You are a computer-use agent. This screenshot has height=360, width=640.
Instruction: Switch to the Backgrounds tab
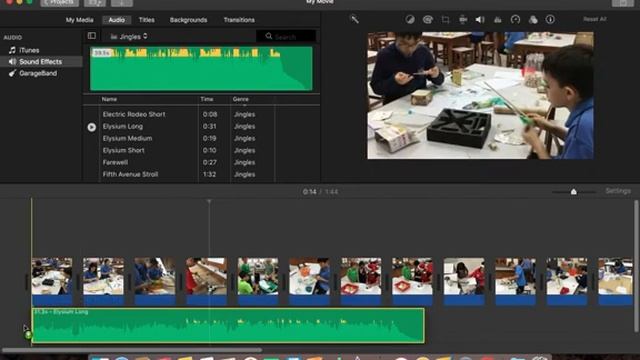[188, 20]
